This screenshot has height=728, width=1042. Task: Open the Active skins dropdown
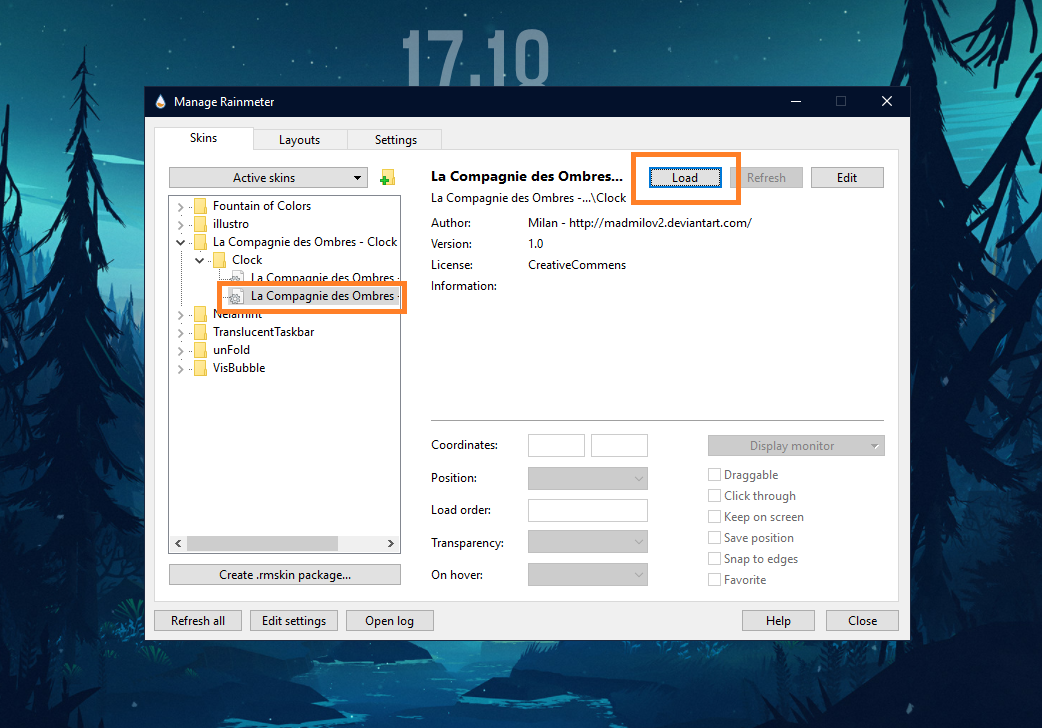point(268,178)
